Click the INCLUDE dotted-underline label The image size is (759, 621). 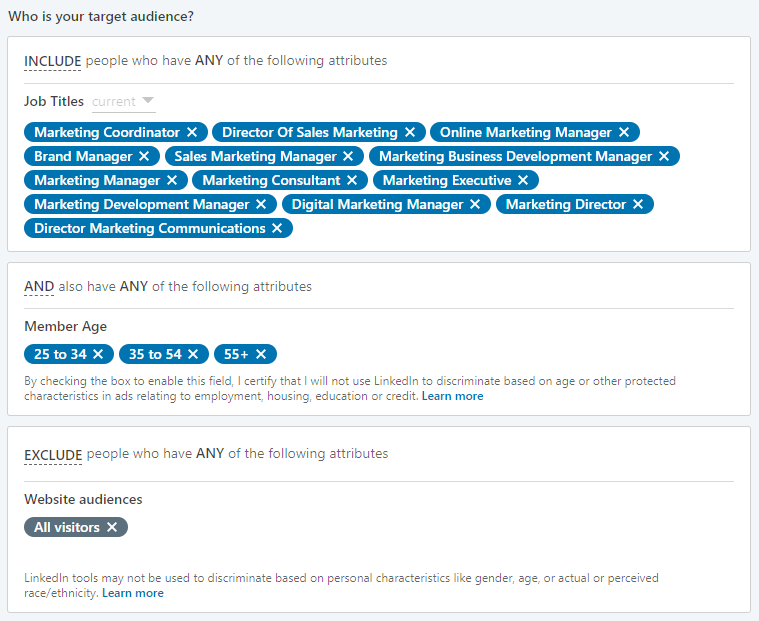(52, 61)
